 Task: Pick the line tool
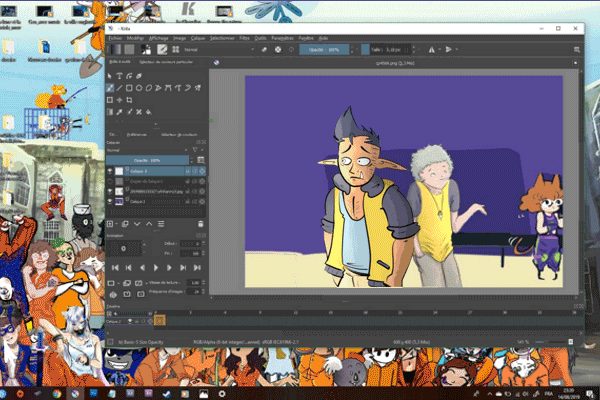pos(121,88)
